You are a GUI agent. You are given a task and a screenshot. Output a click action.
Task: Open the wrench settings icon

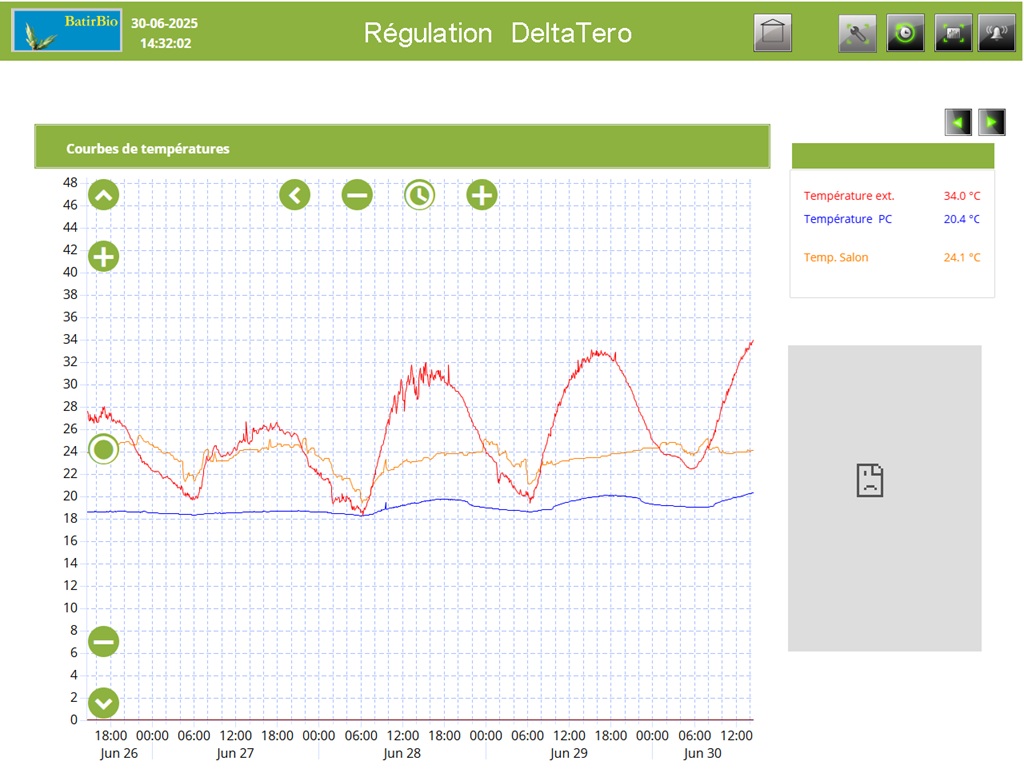click(857, 34)
